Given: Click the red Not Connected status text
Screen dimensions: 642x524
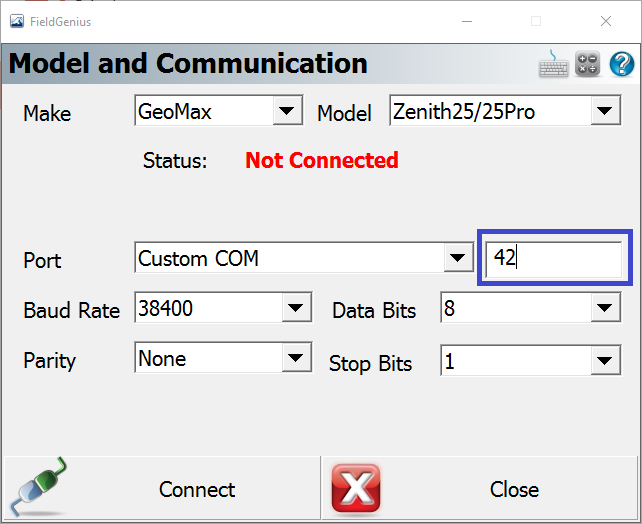Looking at the screenshot, I should pos(321,160).
